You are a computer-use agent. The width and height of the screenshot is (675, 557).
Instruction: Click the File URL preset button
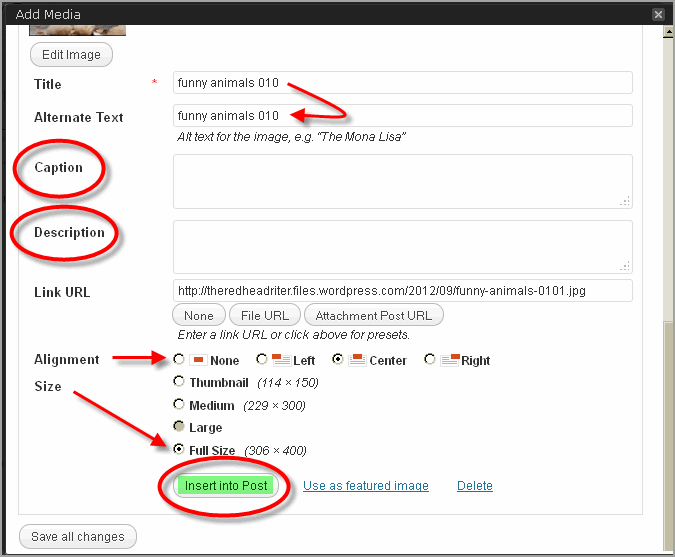click(x=265, y=315)
